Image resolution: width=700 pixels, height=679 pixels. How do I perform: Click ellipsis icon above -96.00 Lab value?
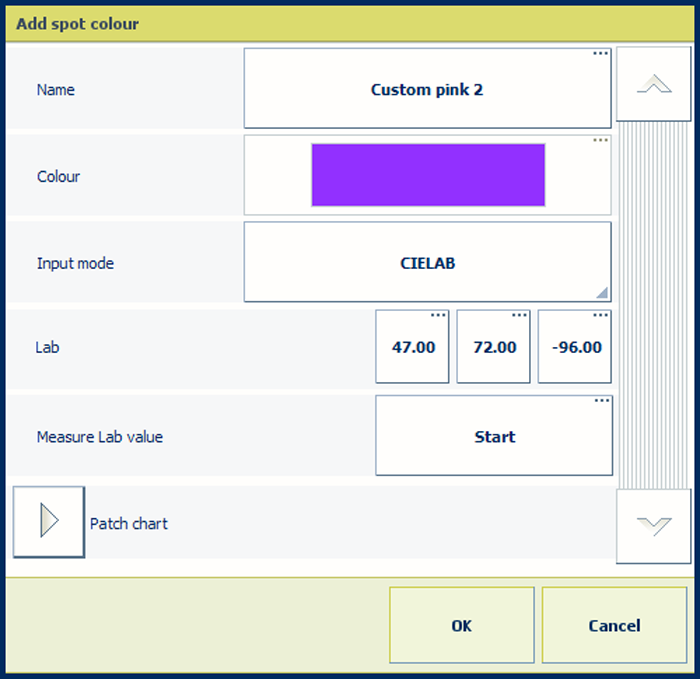click(x=600, y=316)
